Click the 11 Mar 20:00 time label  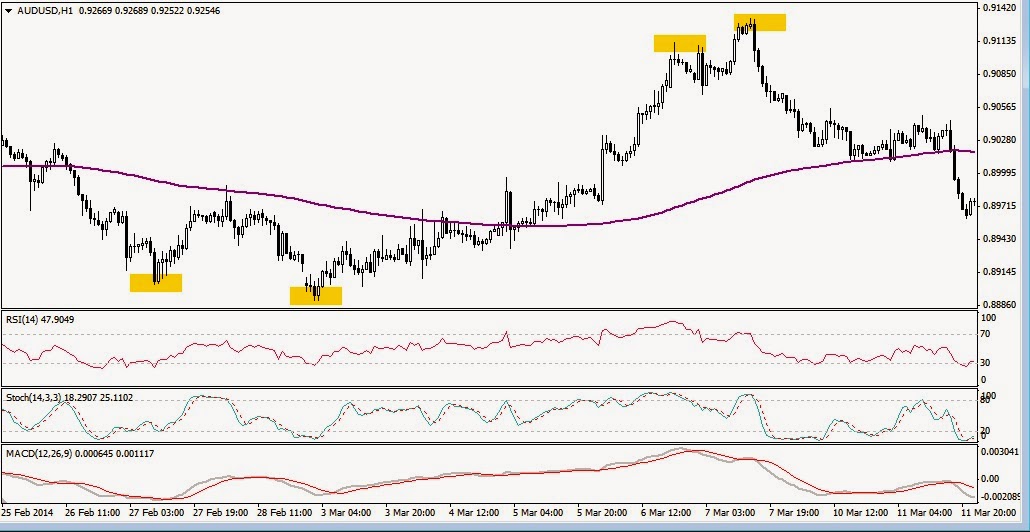tap(987, 512)
